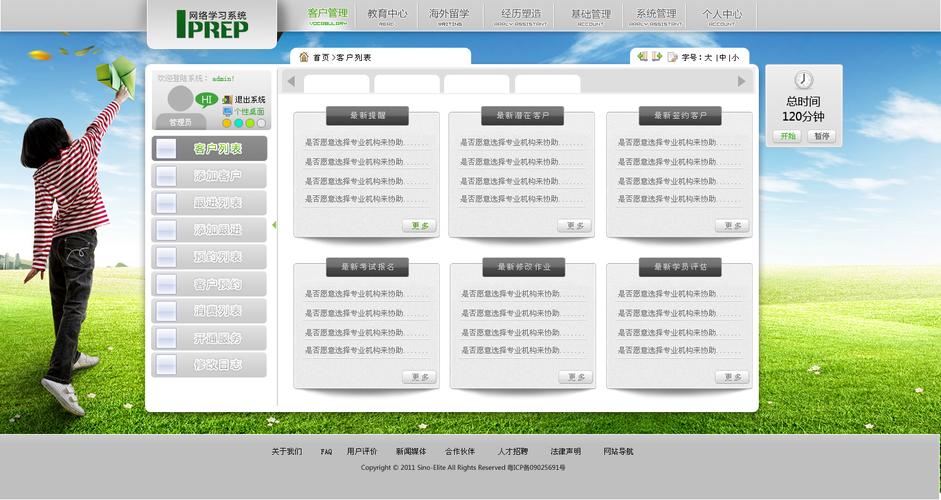Collapse sidebar using small green arrow
The width and height of the screenshot is (941, 500).
pyautogui.click(x=274, y=225)
